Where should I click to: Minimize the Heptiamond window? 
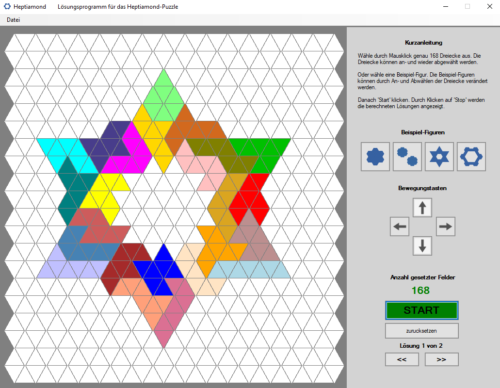(x=446, y=6)
